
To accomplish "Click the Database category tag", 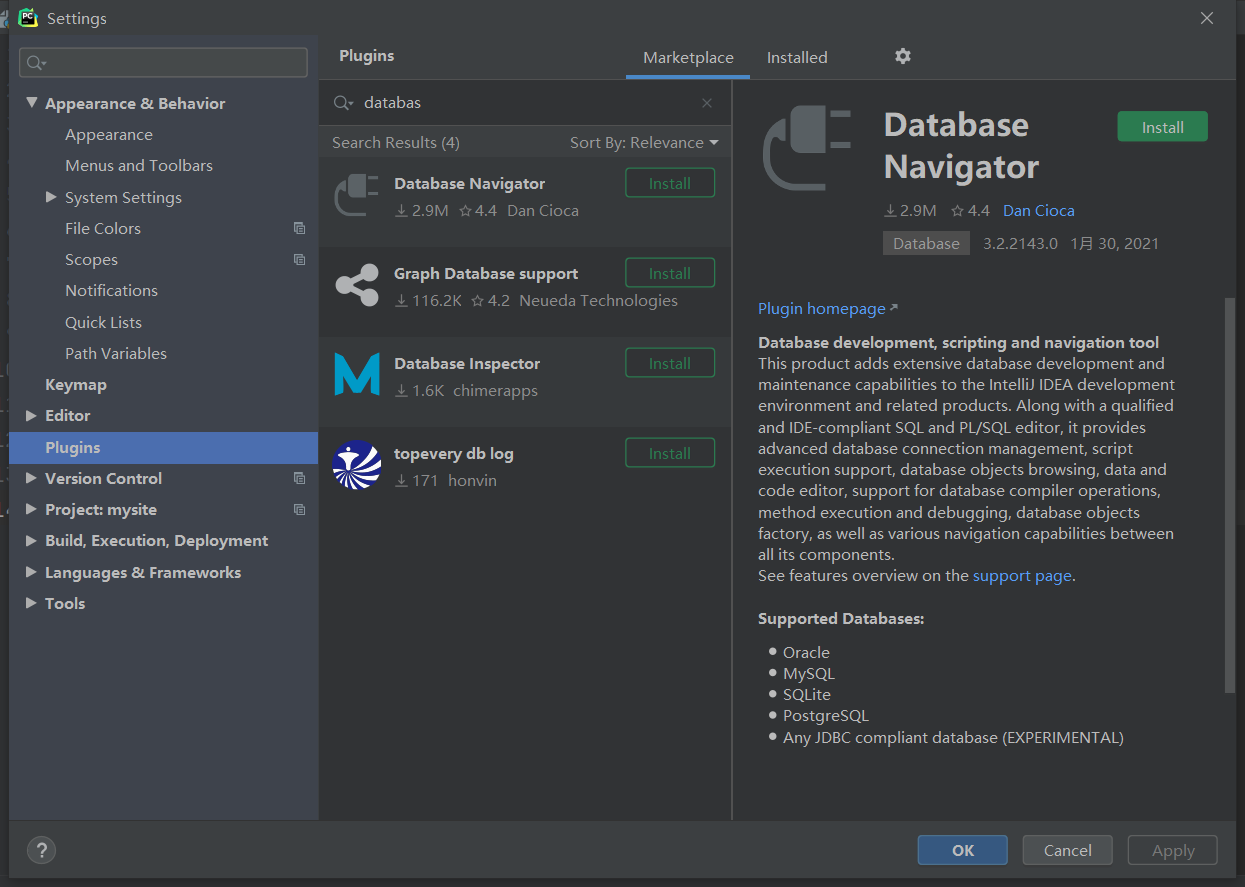I will (x=926, y=243).
